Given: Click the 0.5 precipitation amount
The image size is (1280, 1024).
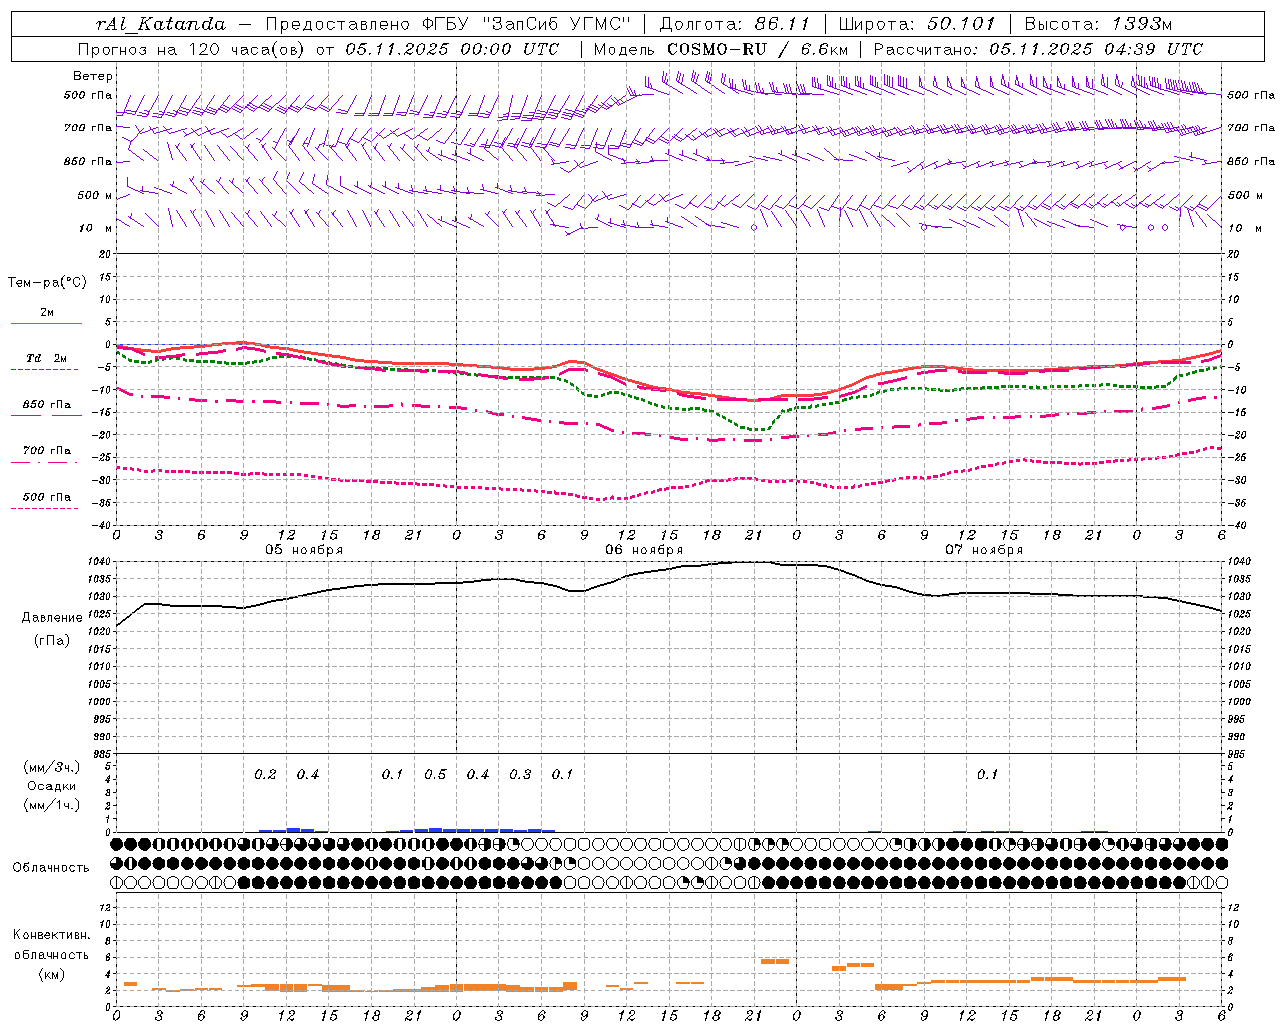Looking at the screenshot, I should point(435,775).
